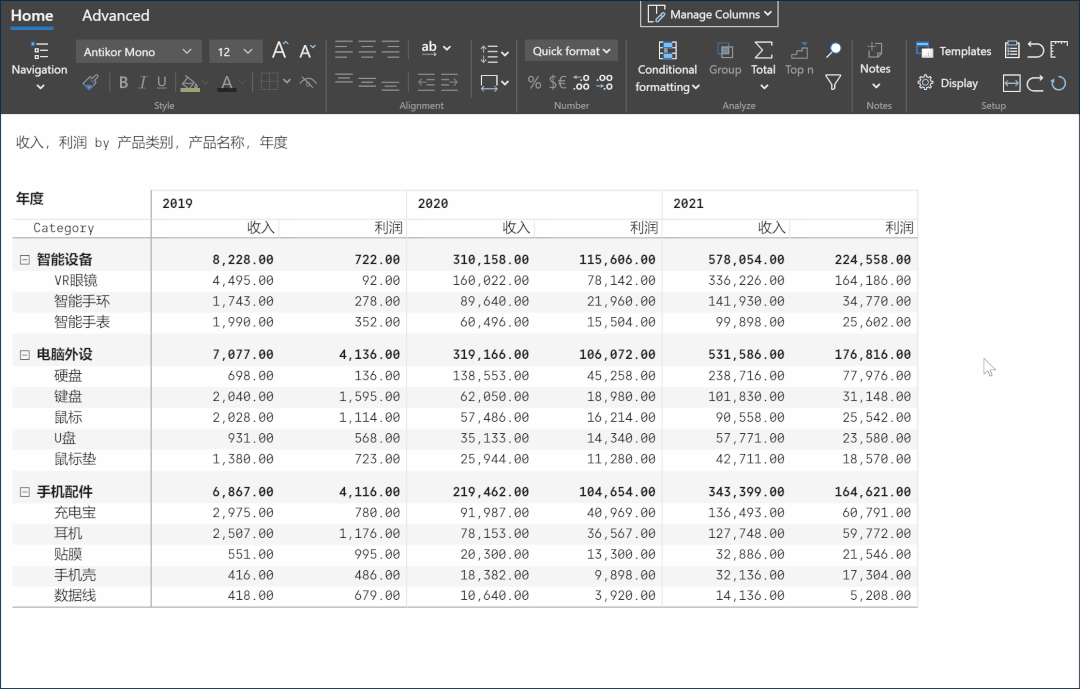Click the fill color bucket swatch

pos(189,83)
